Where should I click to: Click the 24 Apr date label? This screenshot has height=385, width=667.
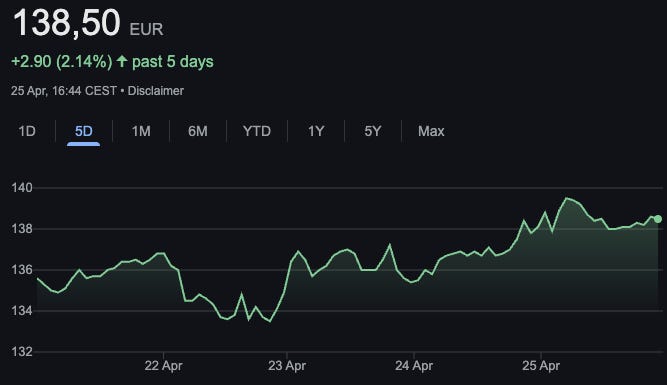pos(414,365)
